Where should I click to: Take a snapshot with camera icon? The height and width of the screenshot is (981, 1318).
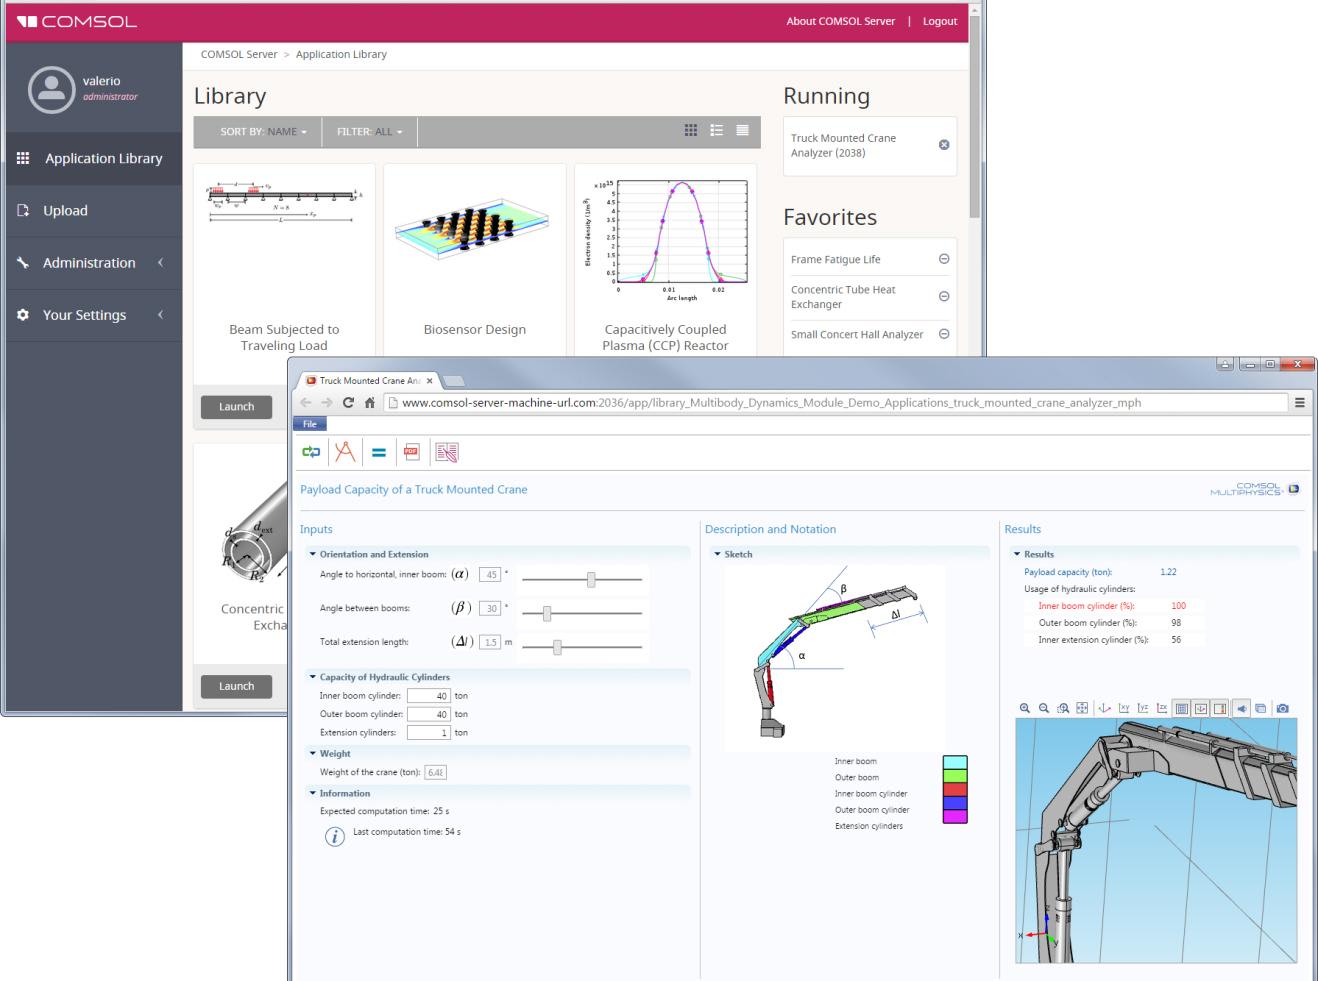pos(1282,708)
